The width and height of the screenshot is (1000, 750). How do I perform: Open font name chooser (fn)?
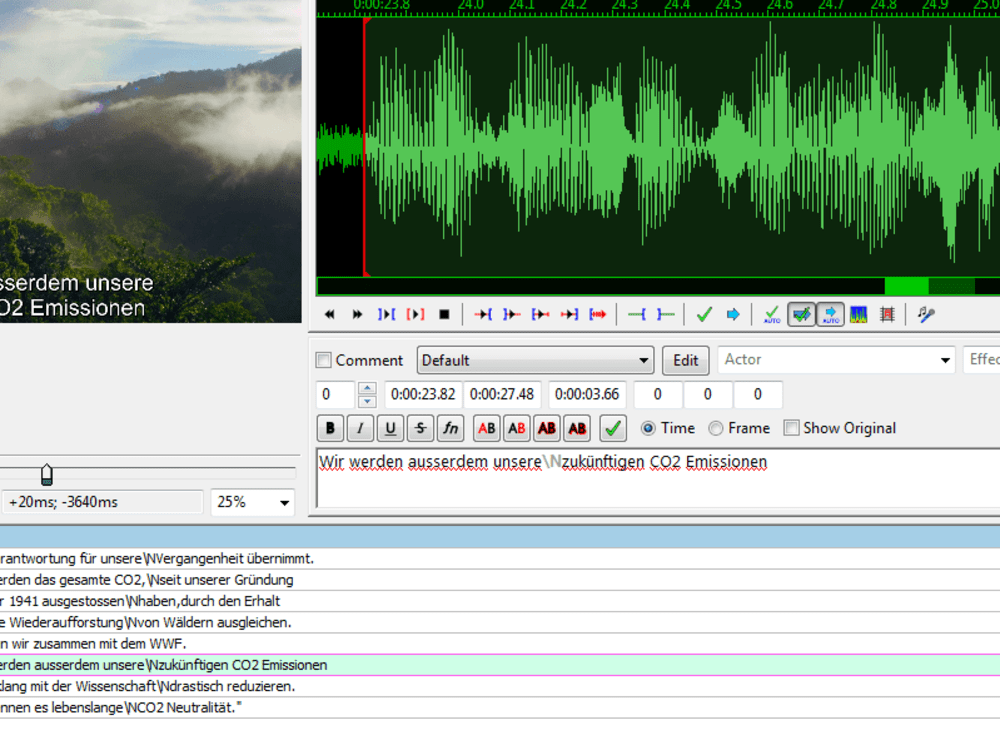click(451, 428)
